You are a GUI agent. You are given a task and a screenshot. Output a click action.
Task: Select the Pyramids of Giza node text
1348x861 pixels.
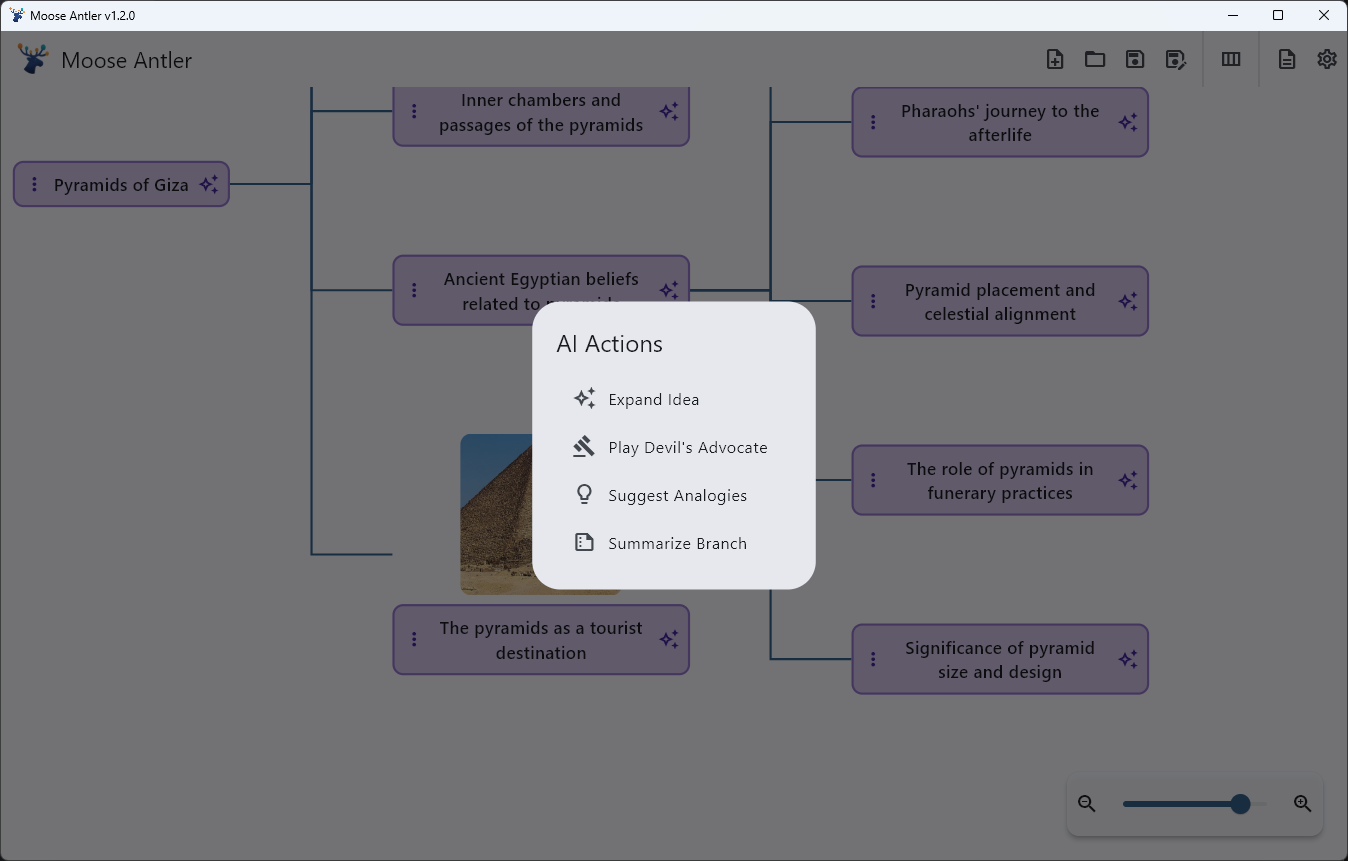[x=121, y=185]
